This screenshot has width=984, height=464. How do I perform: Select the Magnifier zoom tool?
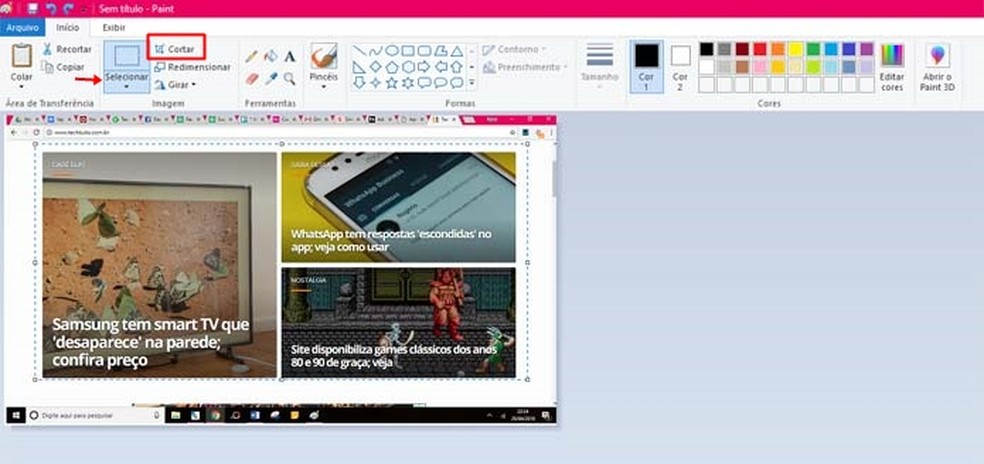click(x=289, y=78)
